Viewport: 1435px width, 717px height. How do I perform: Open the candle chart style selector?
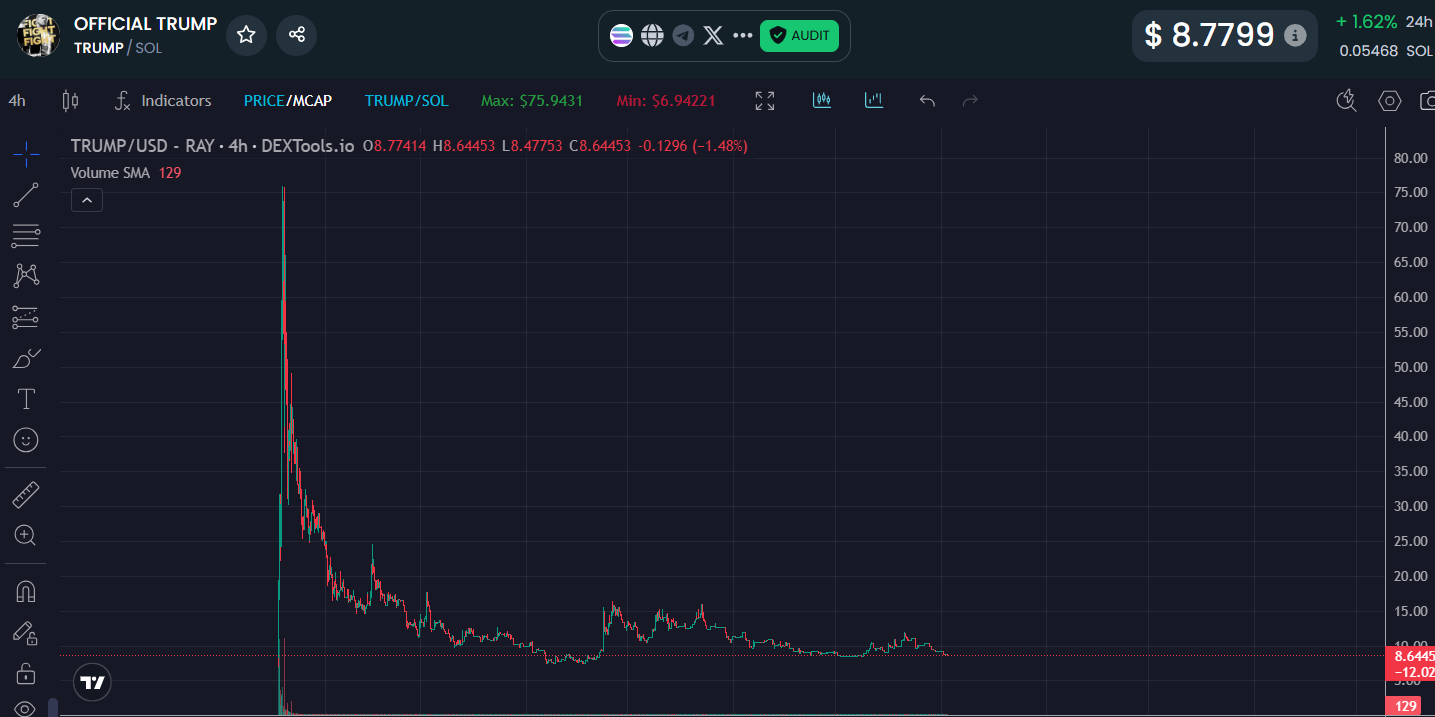point(70,101)
